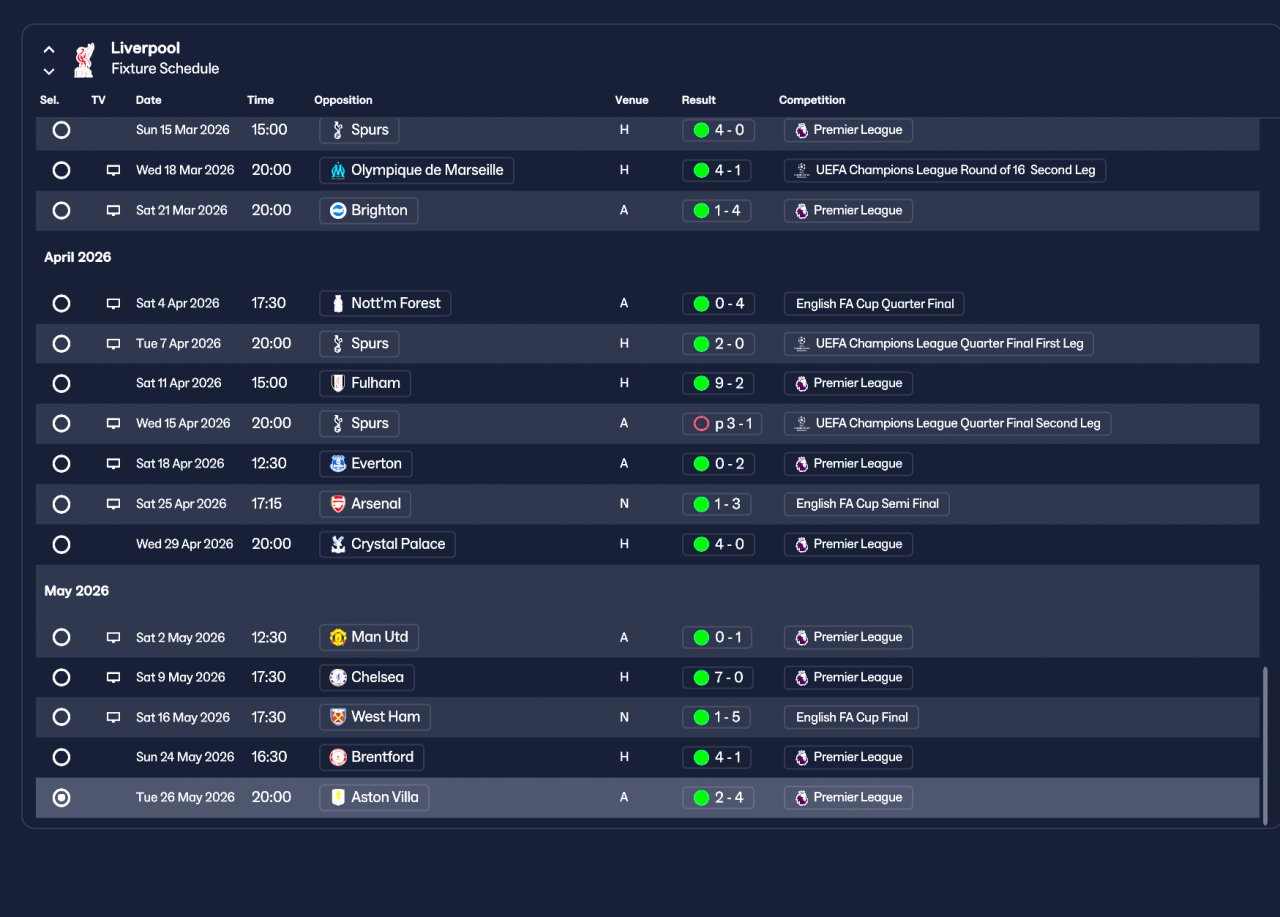Image resolution: width=1280 pixels, height=917 pixels.
Task: Open the 9 - 2 Fulham result
Action: click(x=717, y=383)
